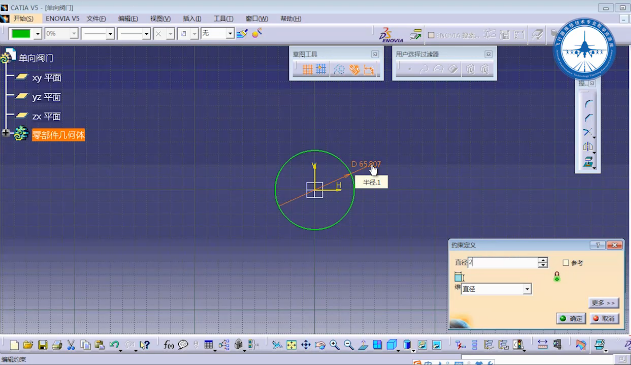
Task: Open the line thickness dropdown
Action: coord(110,34)
